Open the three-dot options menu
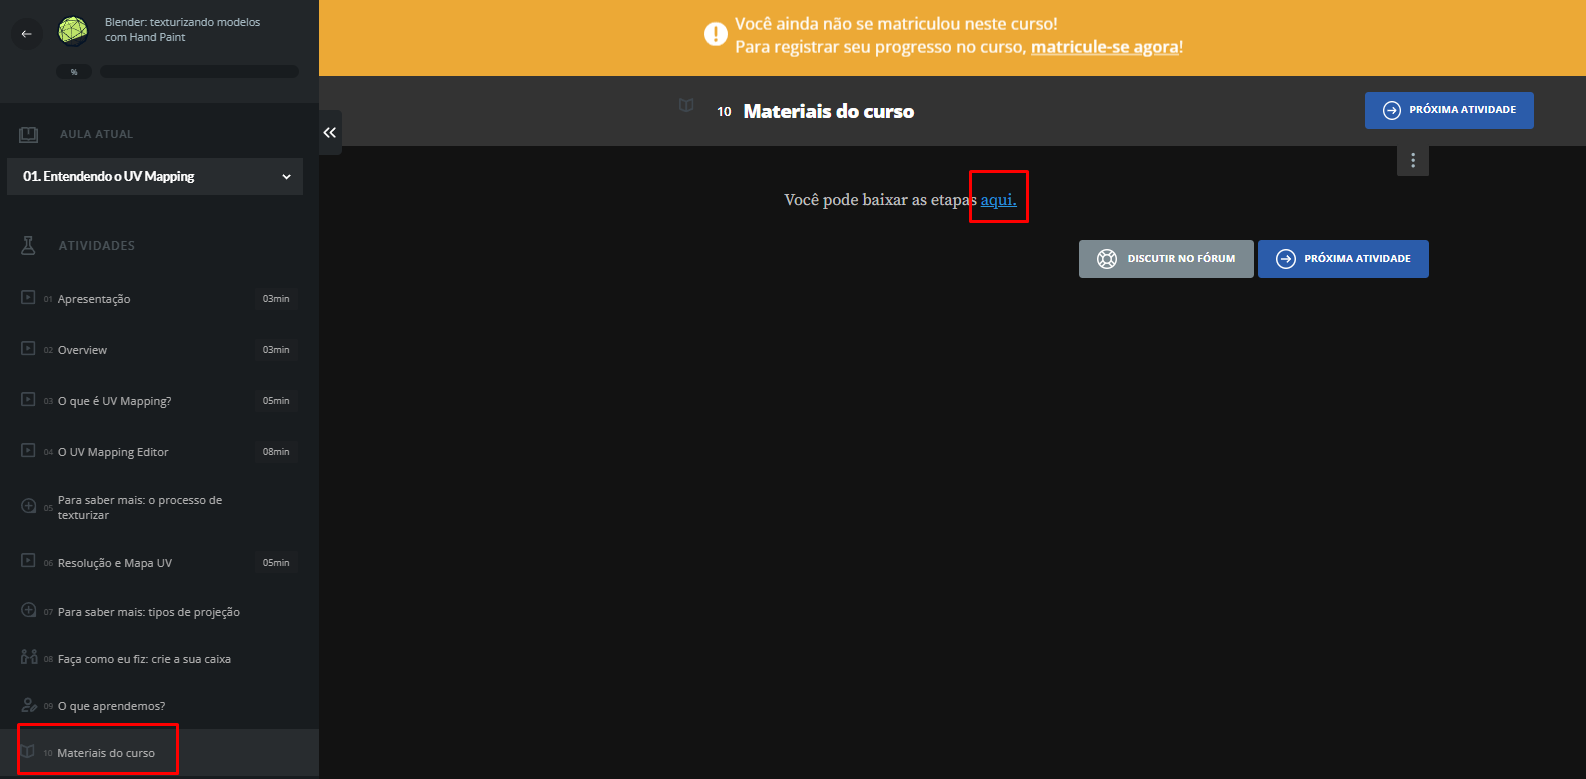Screen dimensions: 1586x779 pyautogui.click(x=1413, y=160)
